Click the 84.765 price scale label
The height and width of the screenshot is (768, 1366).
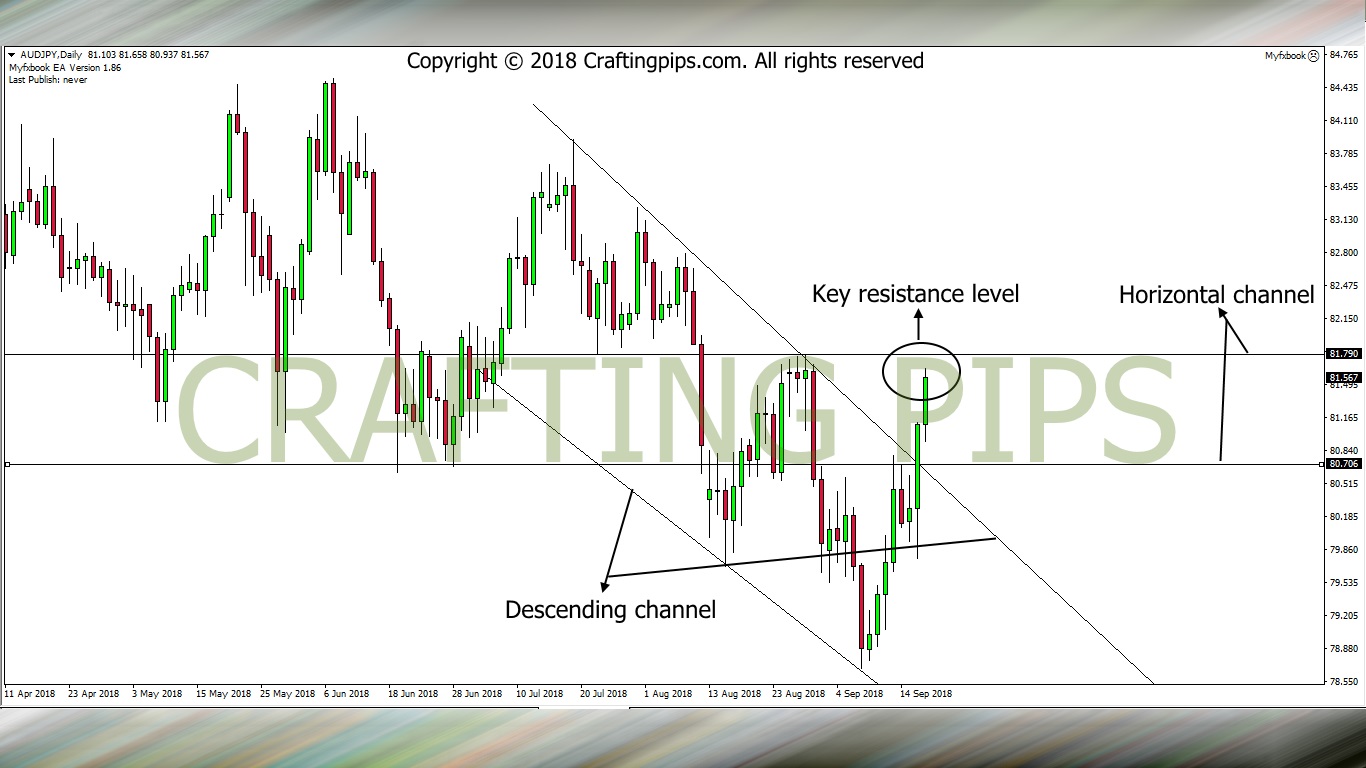click(x=1343, y=55)
